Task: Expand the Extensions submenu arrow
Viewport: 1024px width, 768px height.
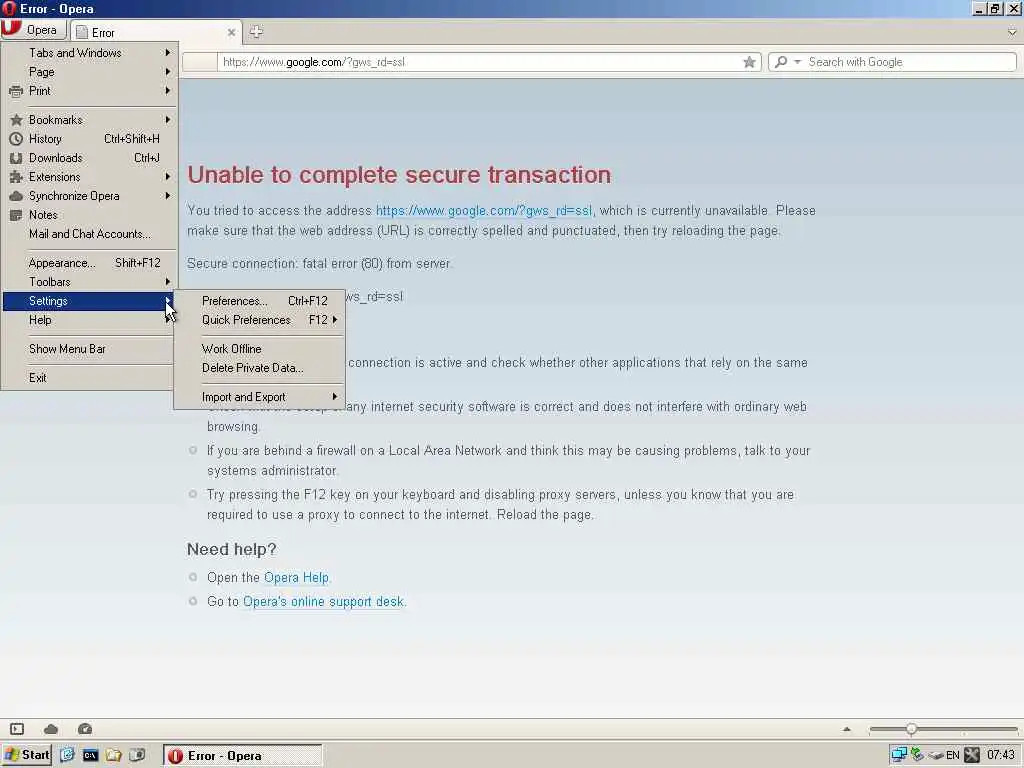Action: [x=168, y=176]
